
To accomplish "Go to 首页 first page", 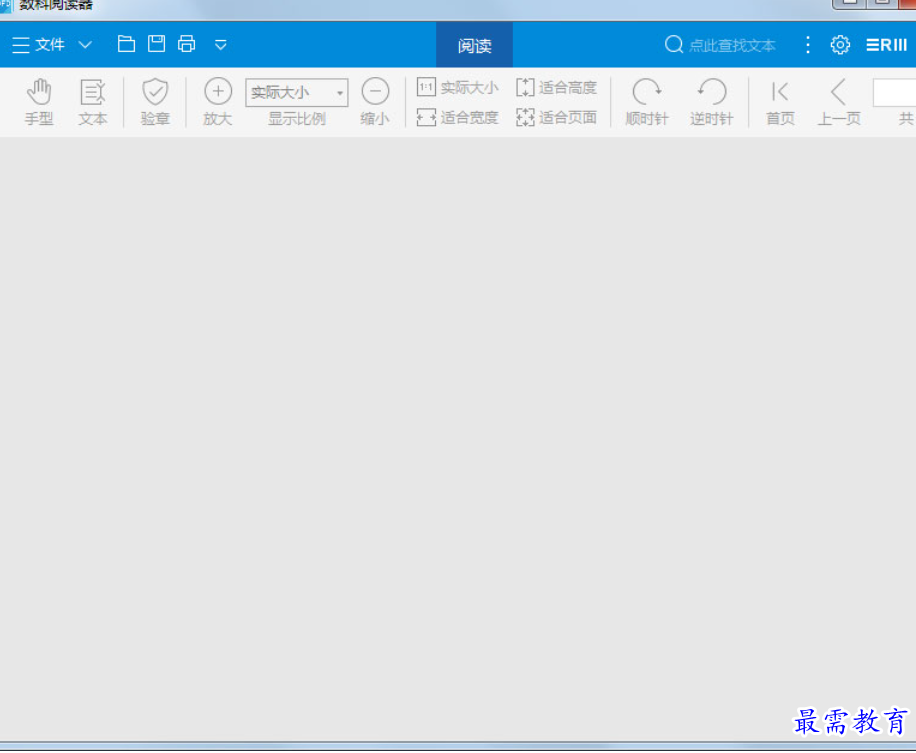I will coord(780,102).
